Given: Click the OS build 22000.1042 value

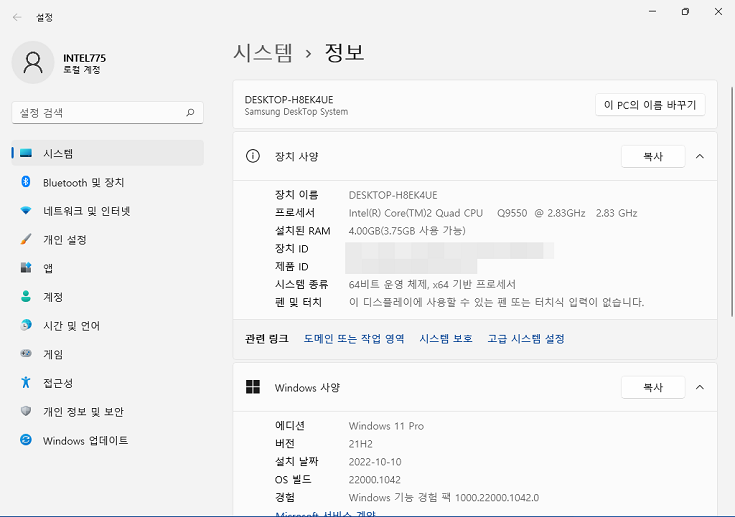Looking at the screenshot, I should click(375, 480).
